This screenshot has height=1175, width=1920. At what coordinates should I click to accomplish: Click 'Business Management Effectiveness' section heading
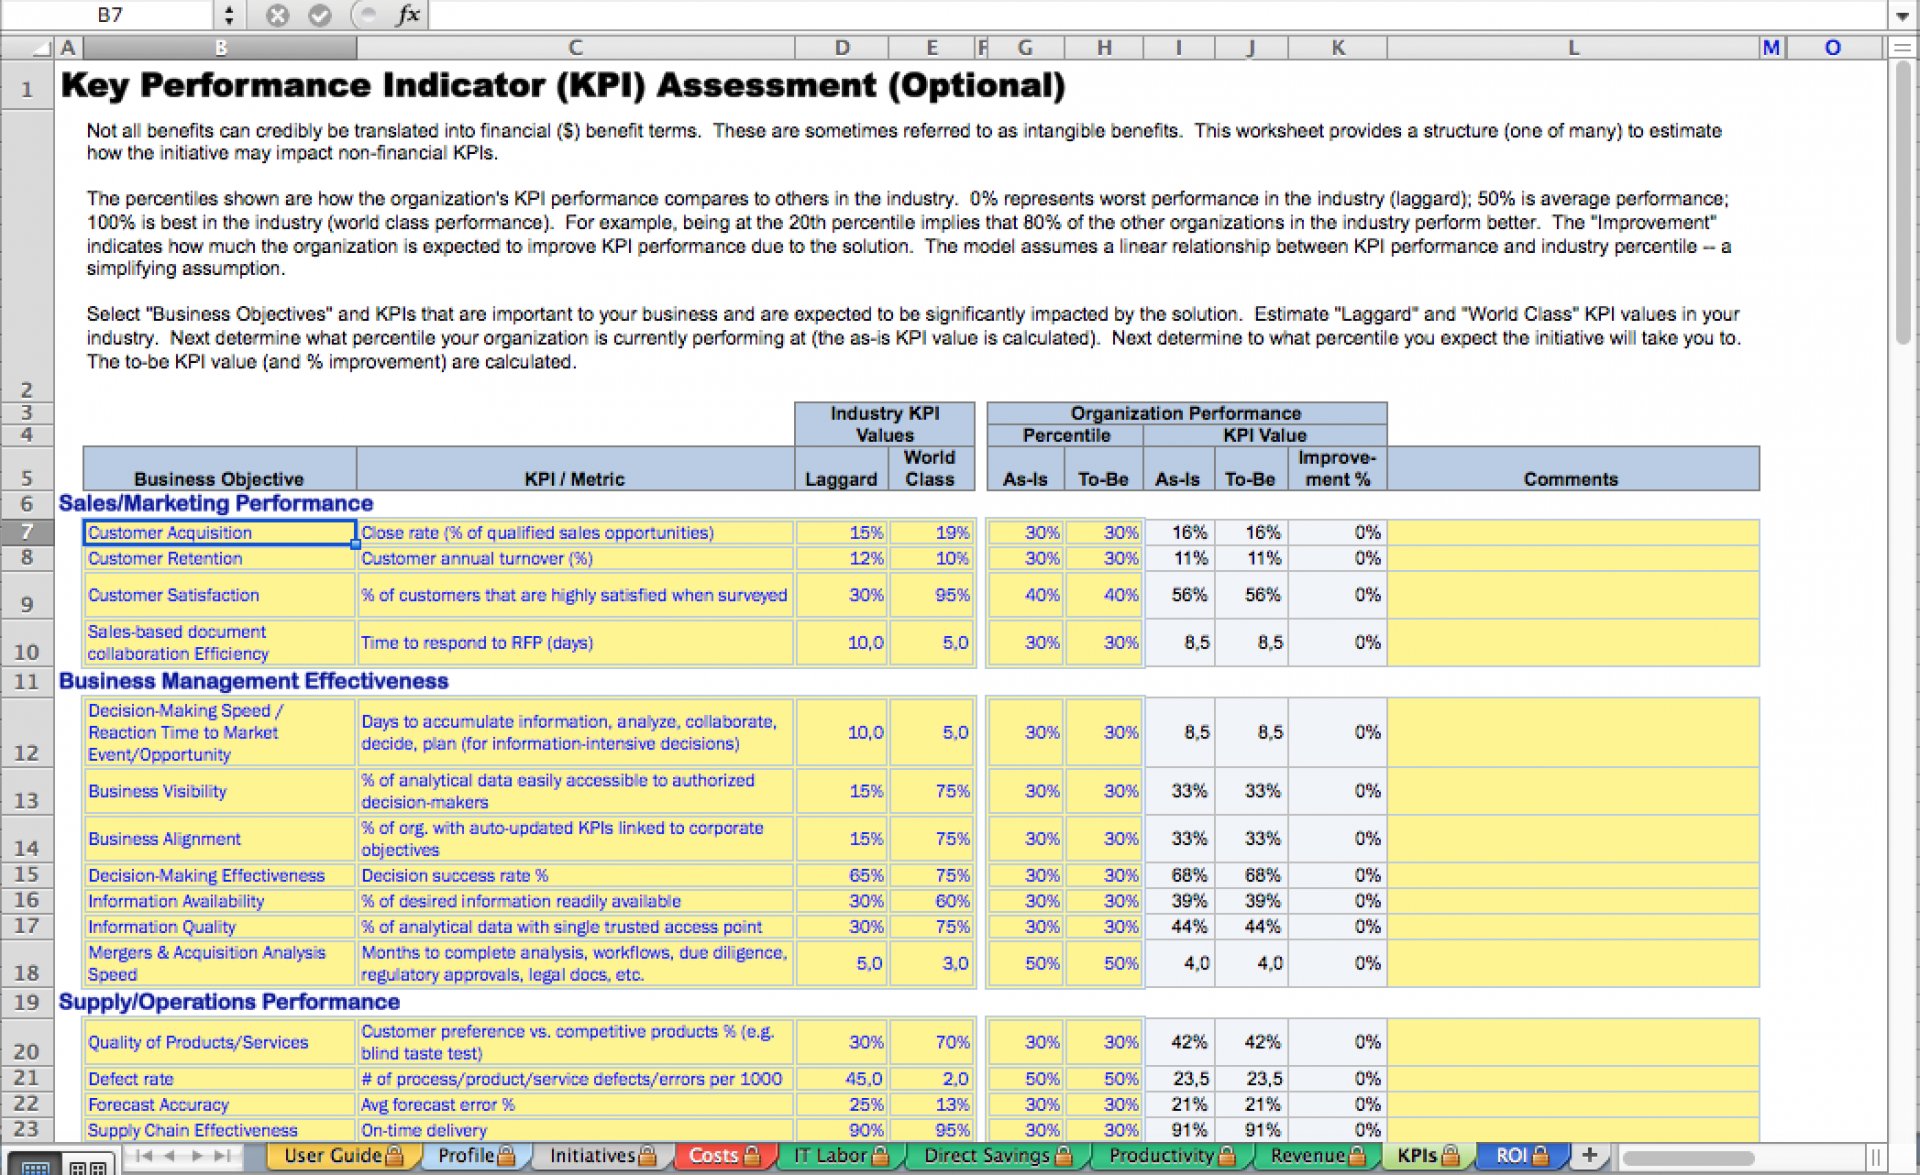tap(253, 681)
